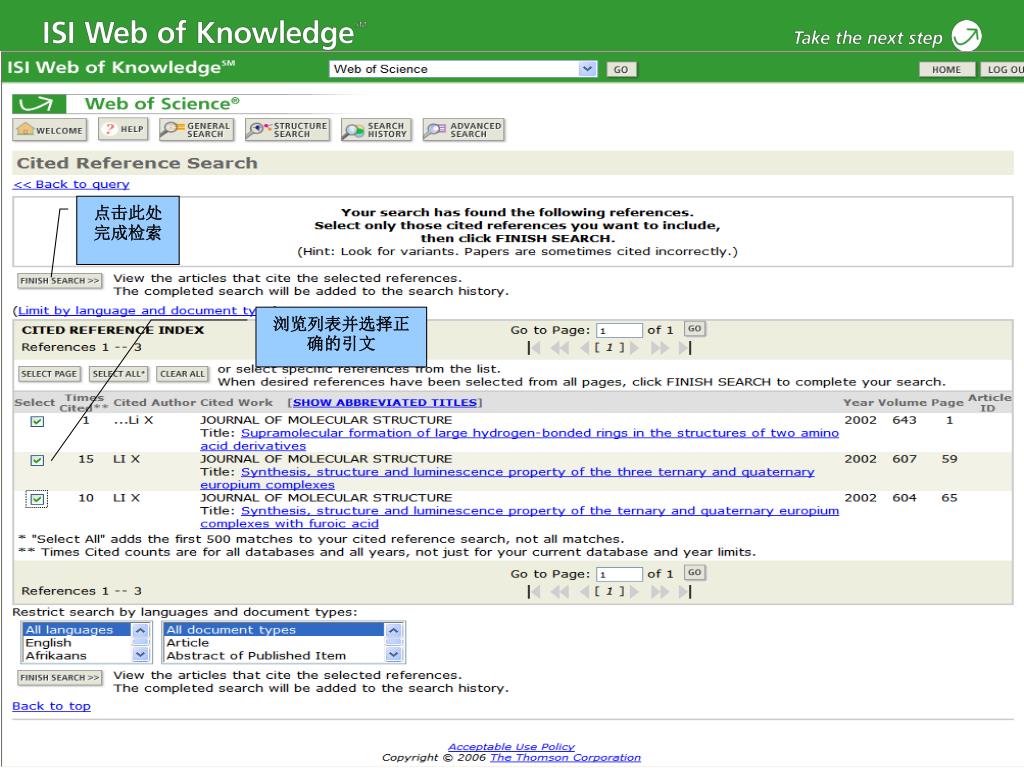Image resolution: width=1024 pixels, height=768 pixels.
Task: Click the SELECT ALL button
Action: tap(118, 374)
